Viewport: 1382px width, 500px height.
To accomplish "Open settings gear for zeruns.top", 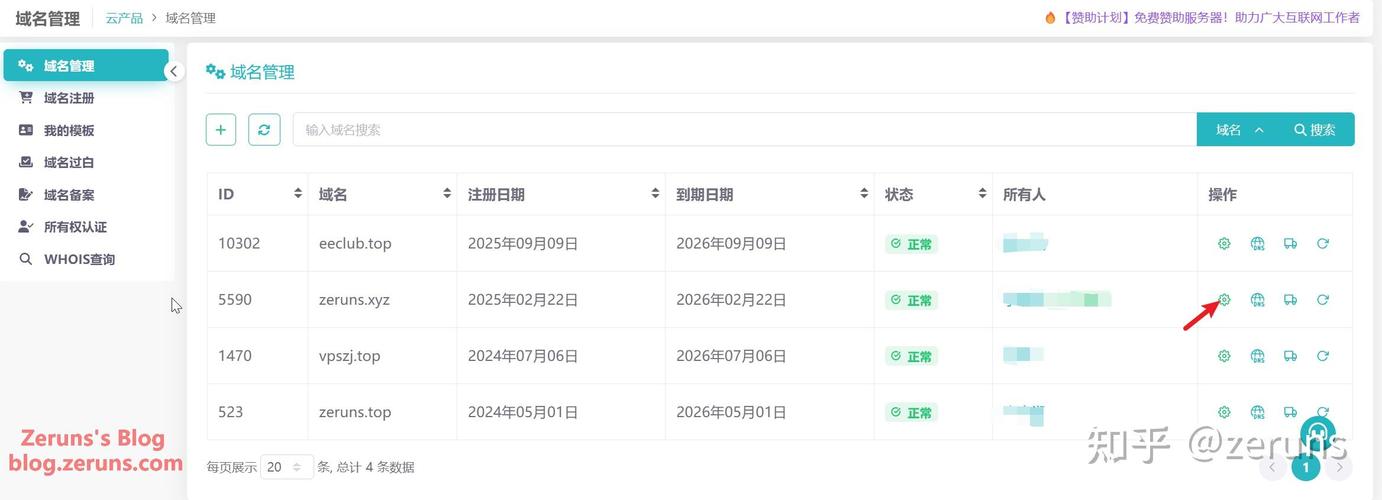I will coord(1224,411).
